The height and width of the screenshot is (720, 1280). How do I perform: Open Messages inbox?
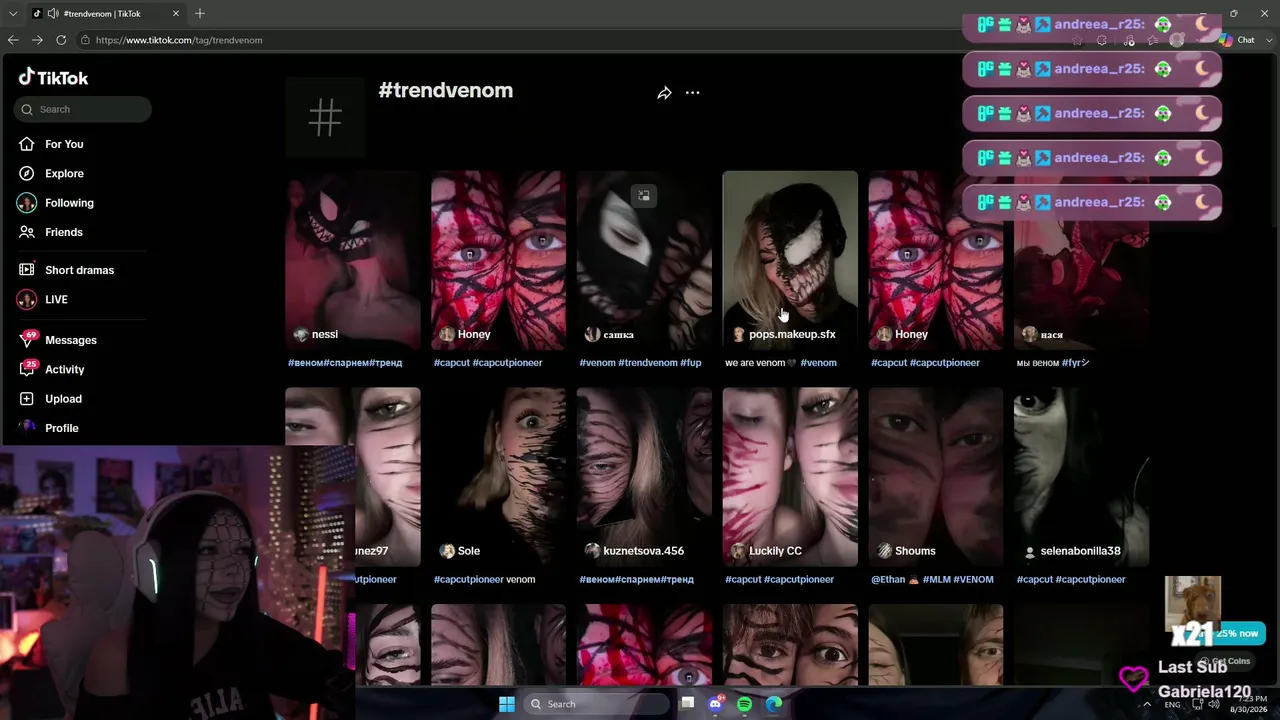pyautogui.click(x=70, y=340)
